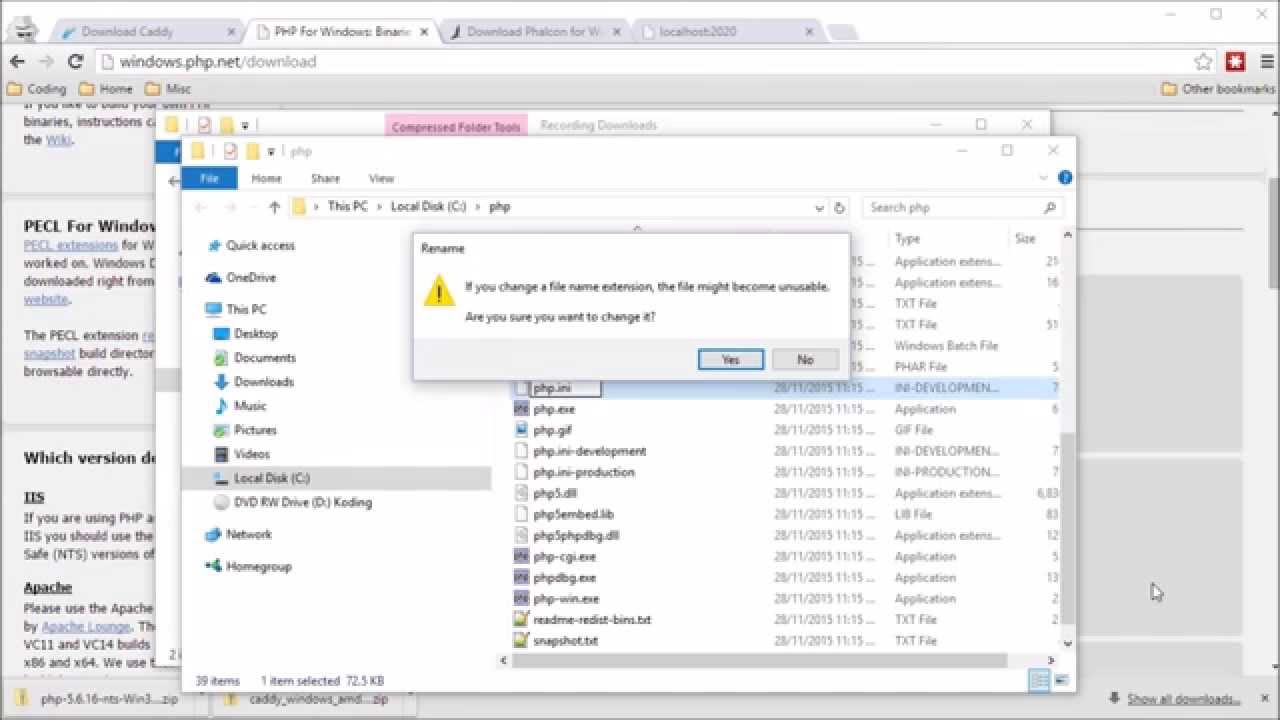Viewport: 1280px width, 720px height.
Task: Open the File tab in Explorer
Action: pyautogui.click(x=209, y=178)
